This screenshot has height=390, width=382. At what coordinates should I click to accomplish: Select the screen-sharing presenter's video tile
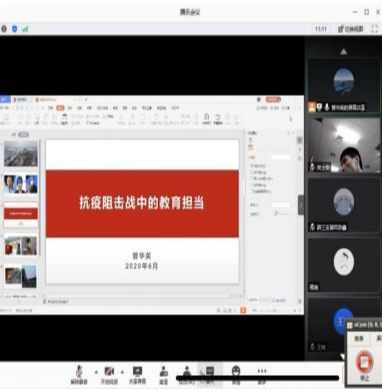[343, 86]
